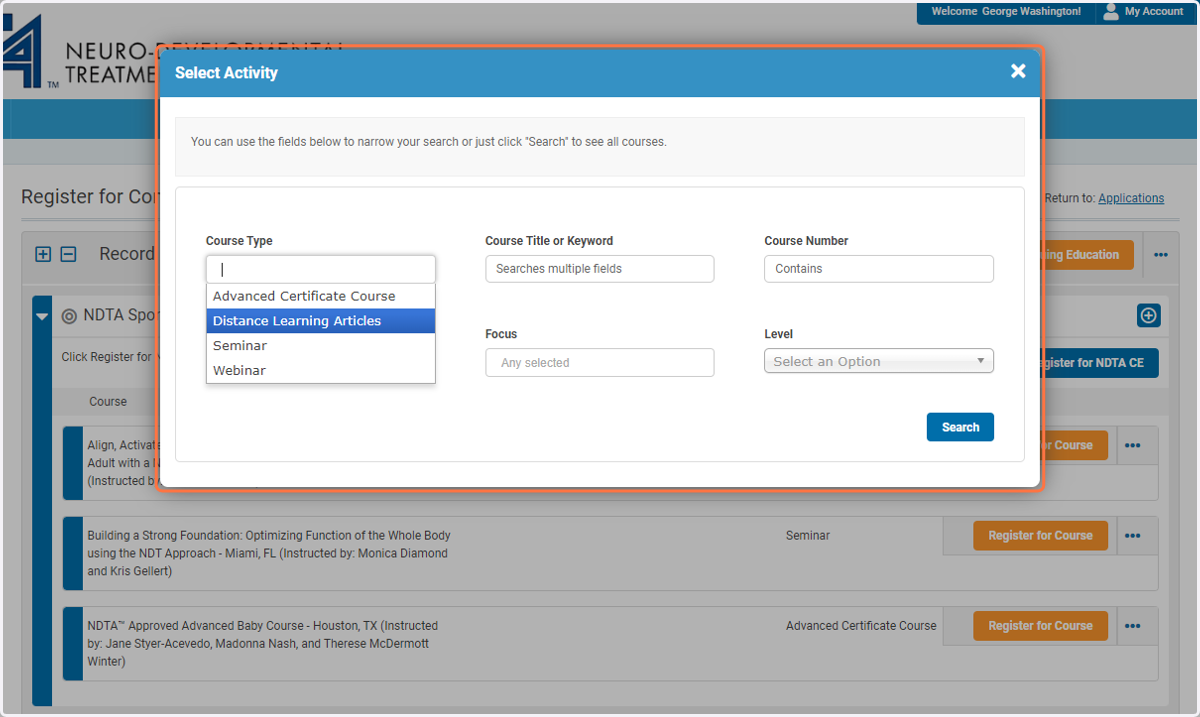Open more options for the Miami seminar row

1132,535
